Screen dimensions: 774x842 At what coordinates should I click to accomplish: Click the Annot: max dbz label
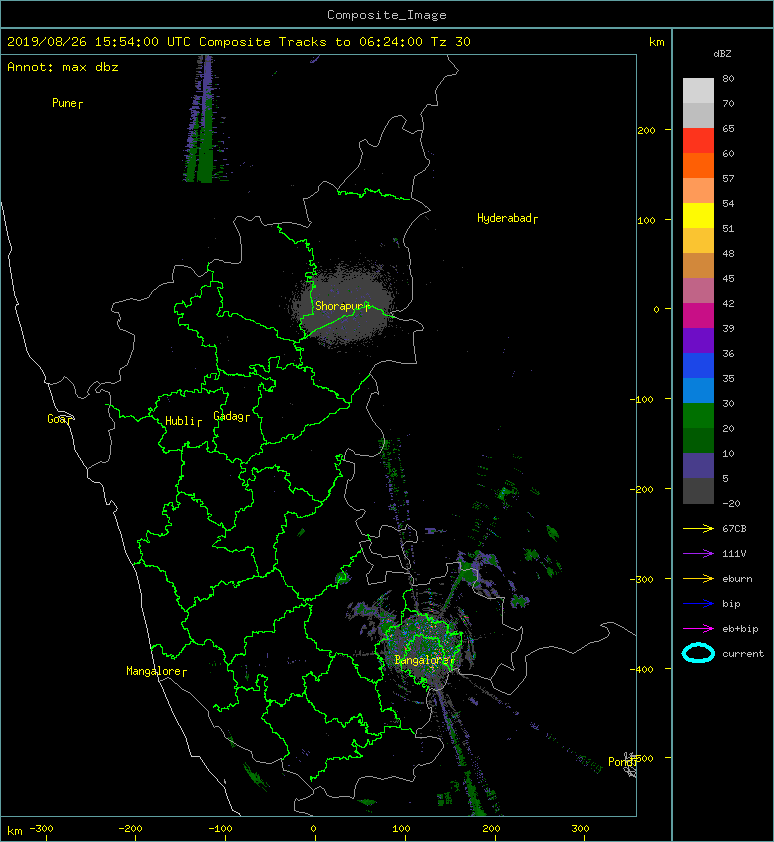(63, 67)
